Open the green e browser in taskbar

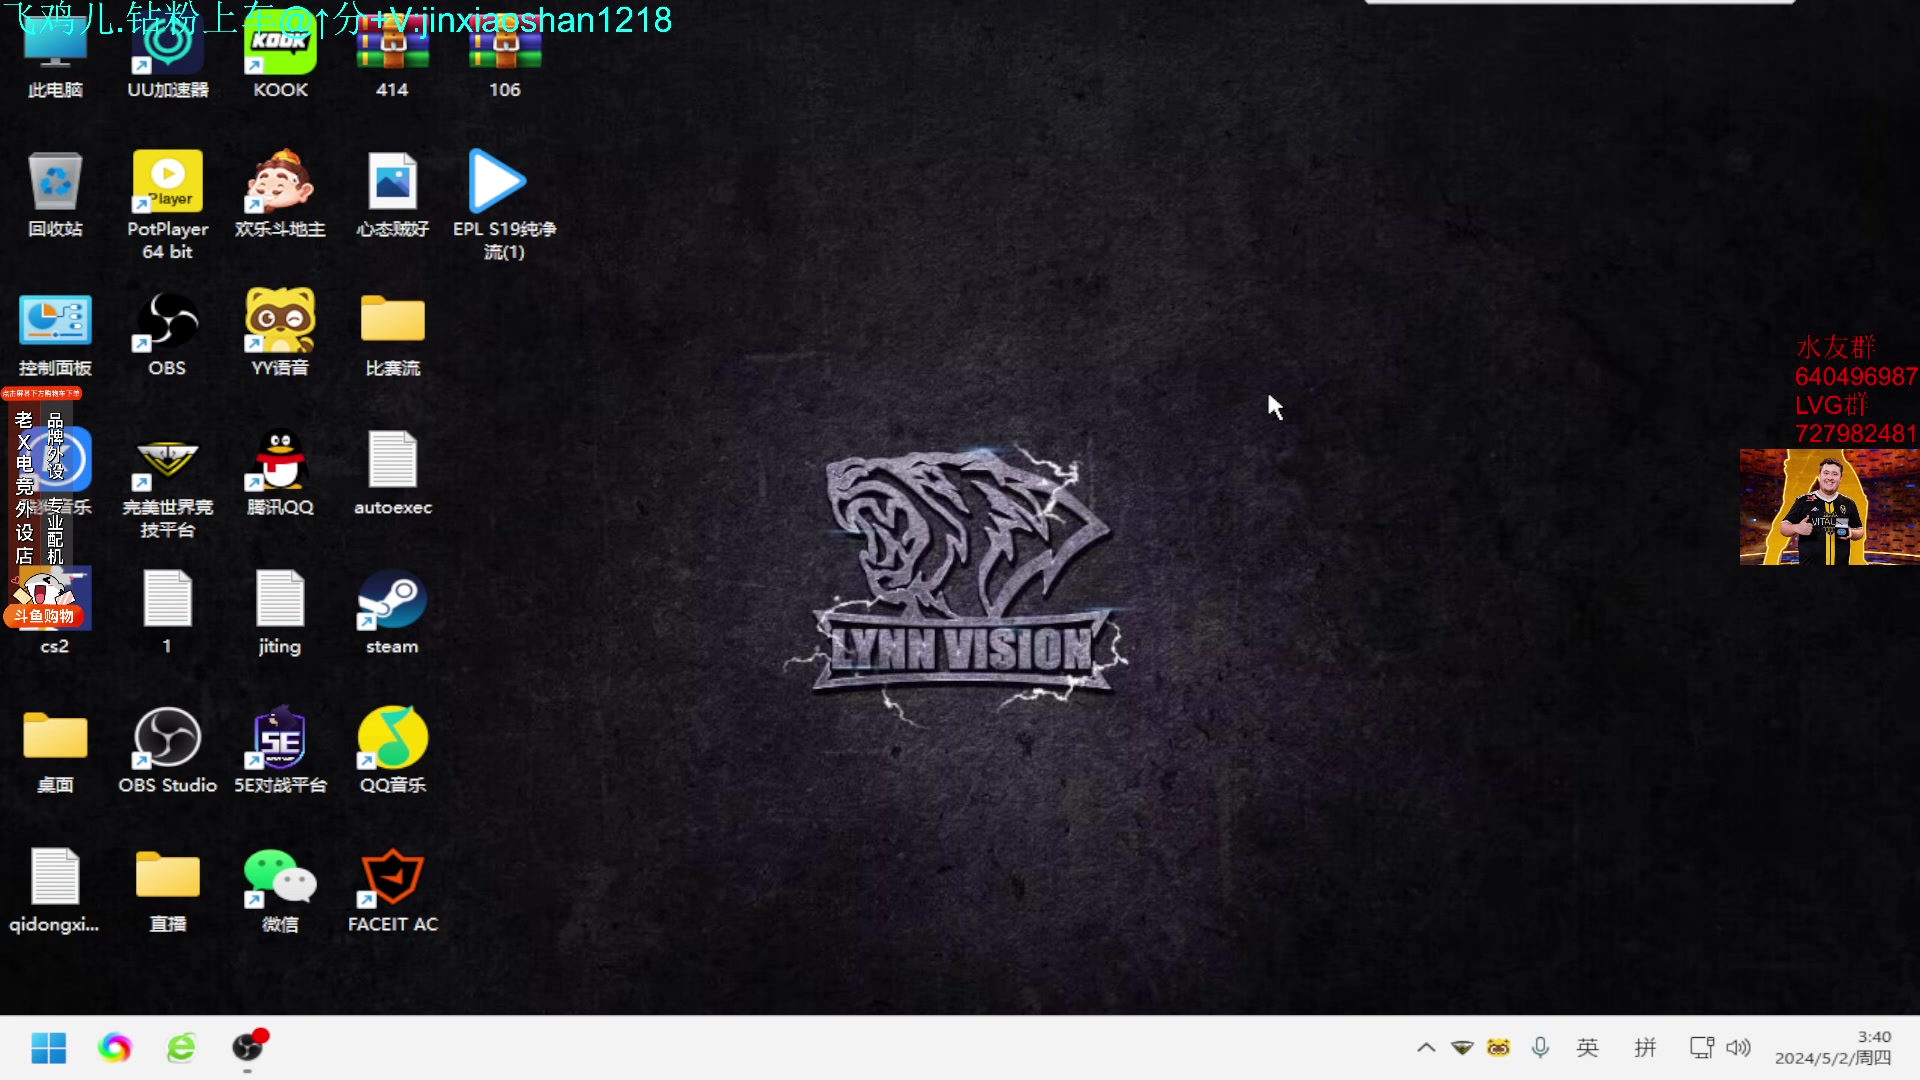click(181, 1048)
